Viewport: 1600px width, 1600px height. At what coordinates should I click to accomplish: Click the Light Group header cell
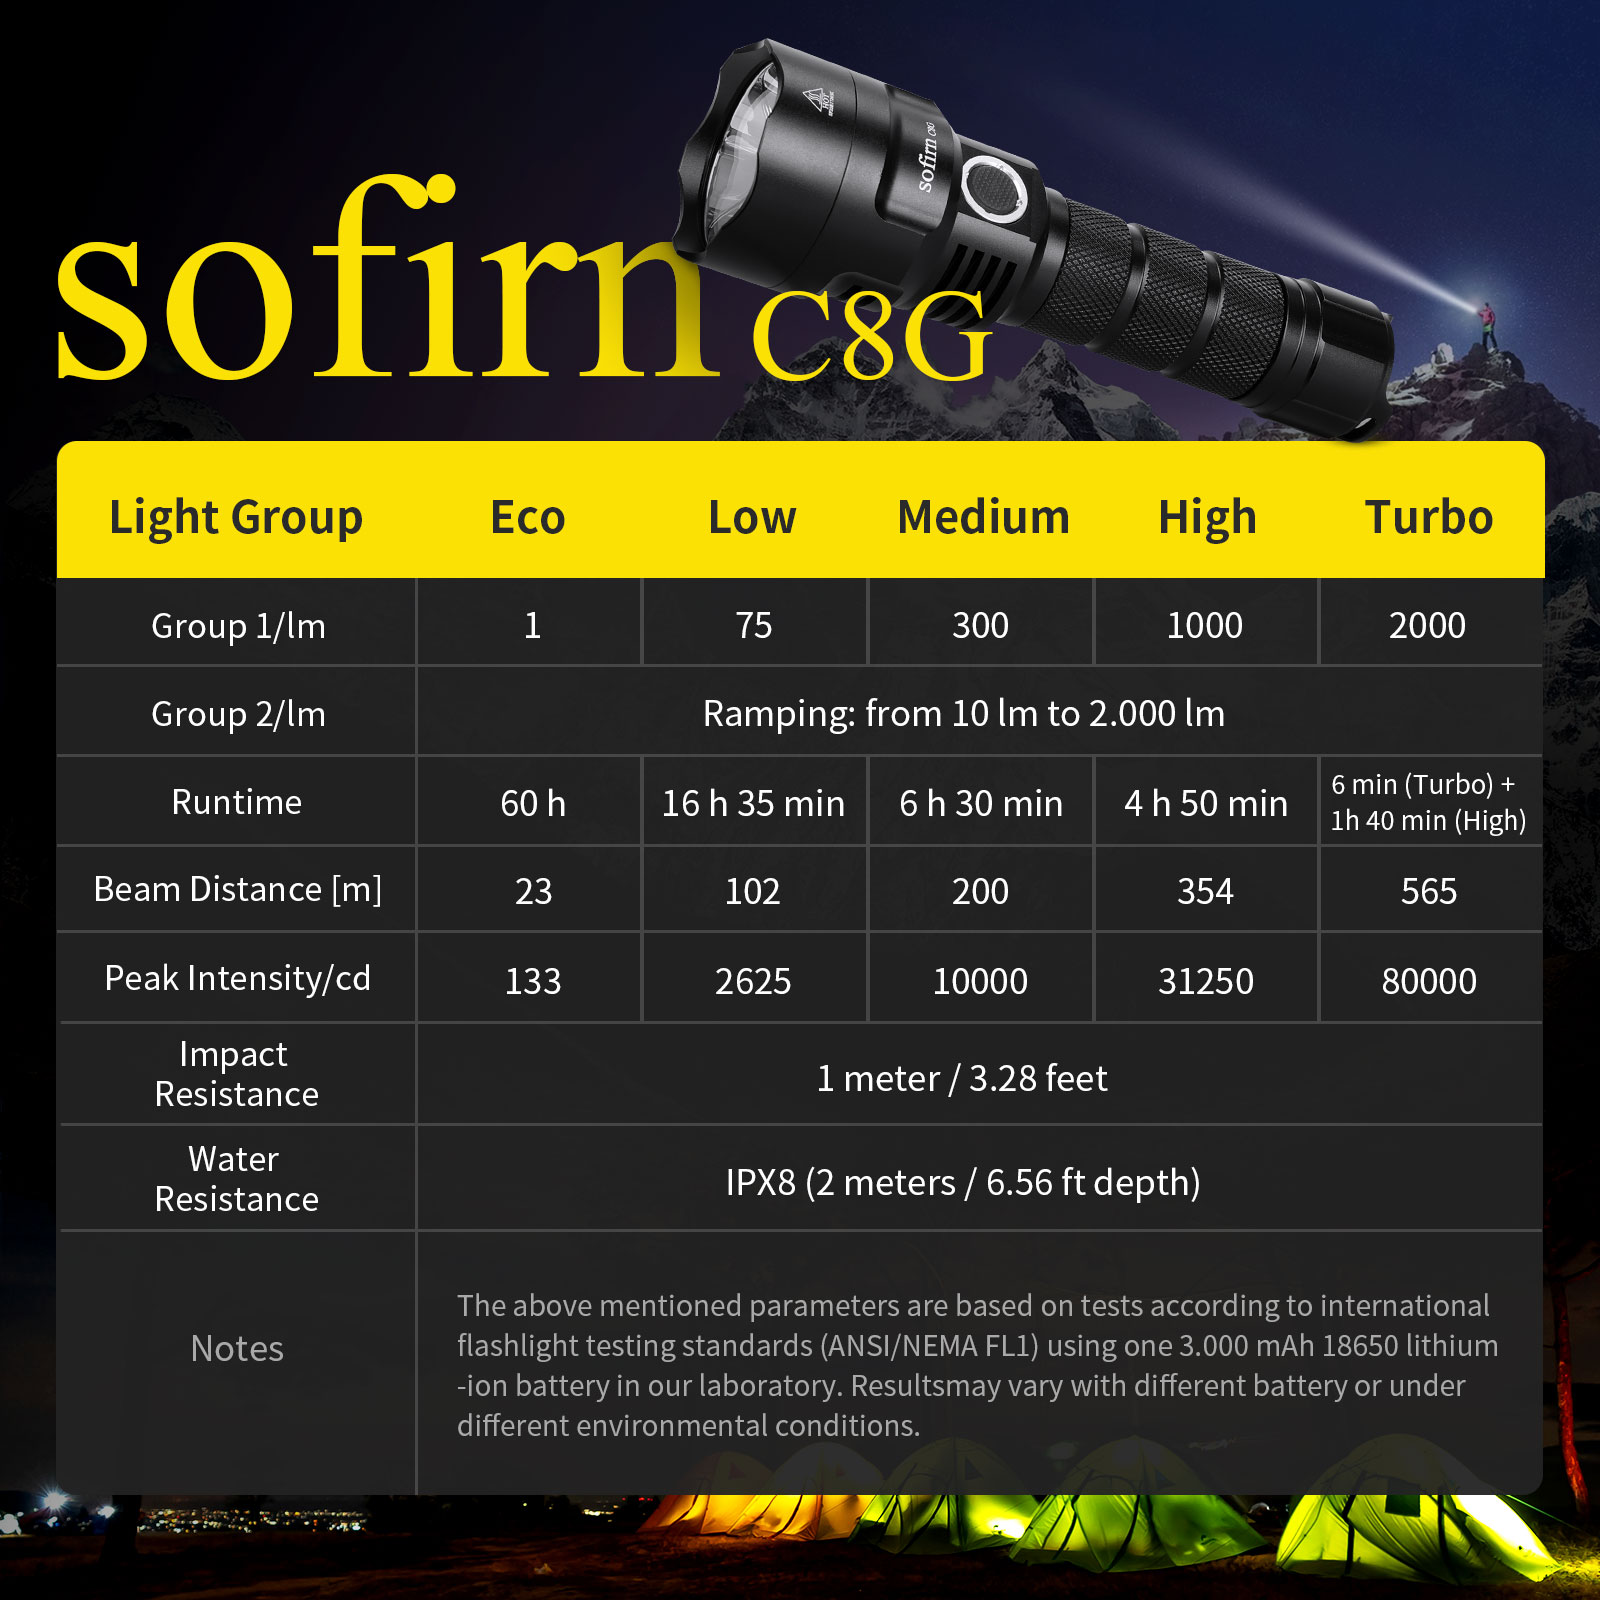tap(236, 518)
